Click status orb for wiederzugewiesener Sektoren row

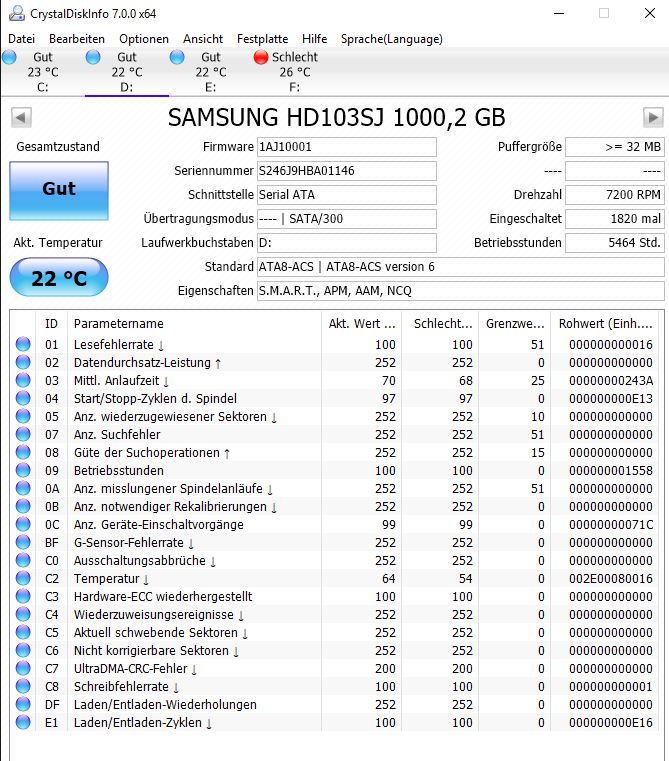coord(23,416)
